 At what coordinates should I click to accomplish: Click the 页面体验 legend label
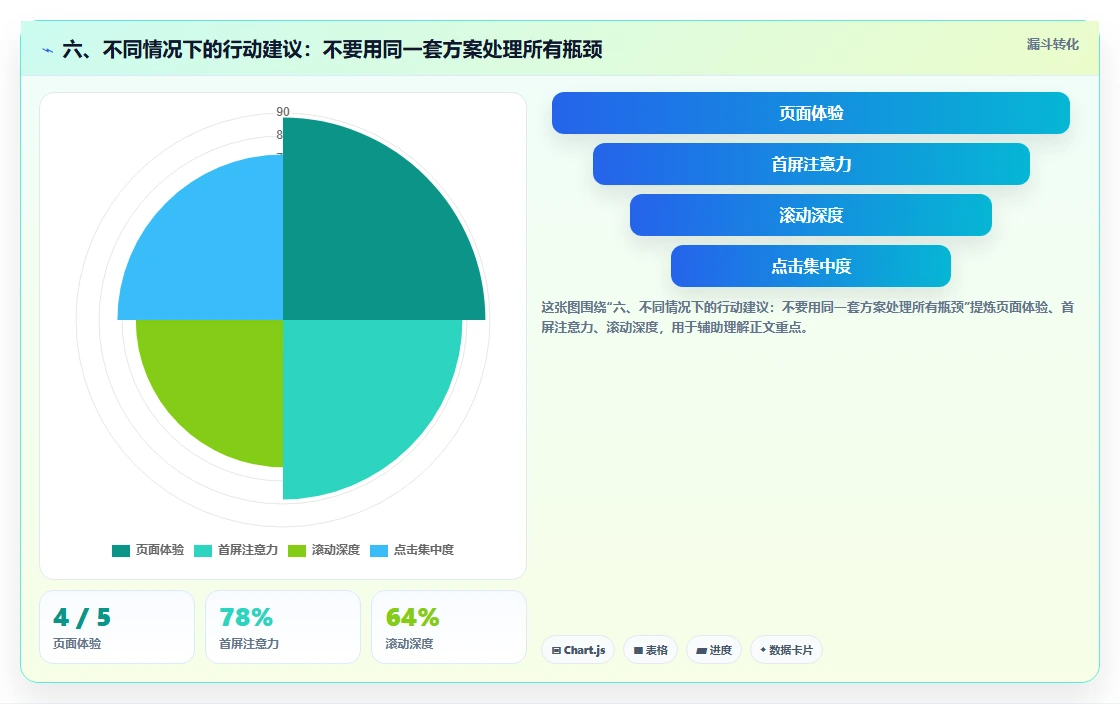[160, 550]
